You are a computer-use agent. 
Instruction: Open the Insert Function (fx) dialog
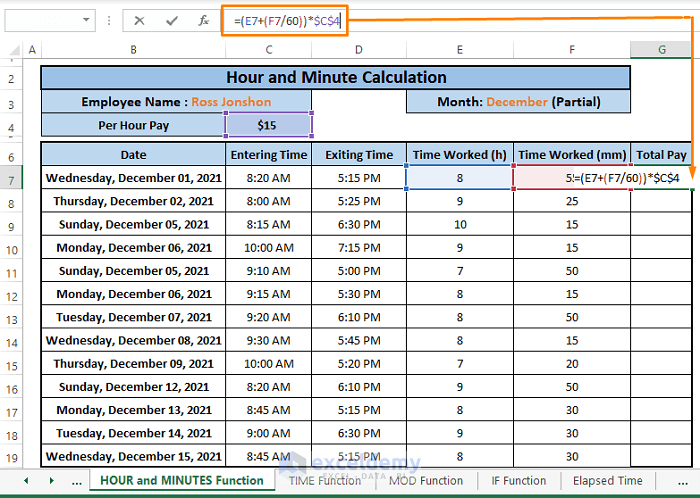(x=203, y=20)
